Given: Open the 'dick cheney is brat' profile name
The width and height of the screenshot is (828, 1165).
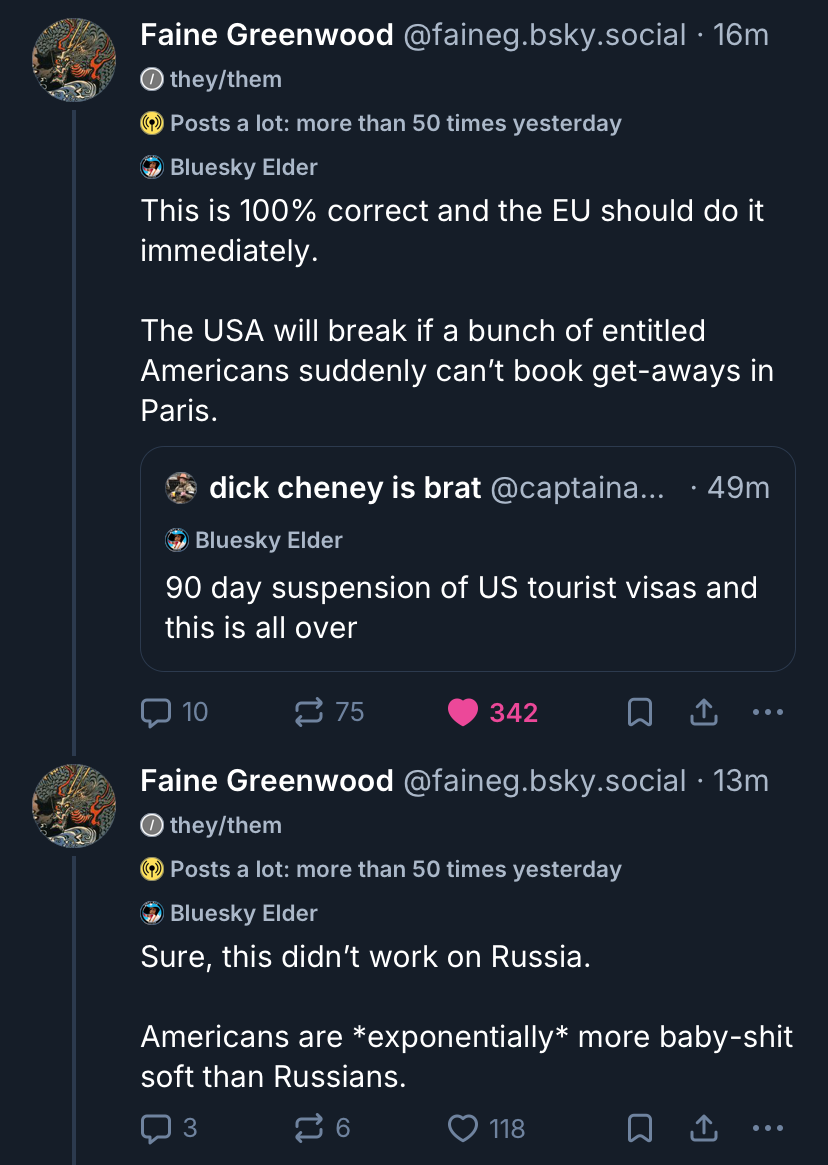Looking at the screenshot, I should click(345, 488).
